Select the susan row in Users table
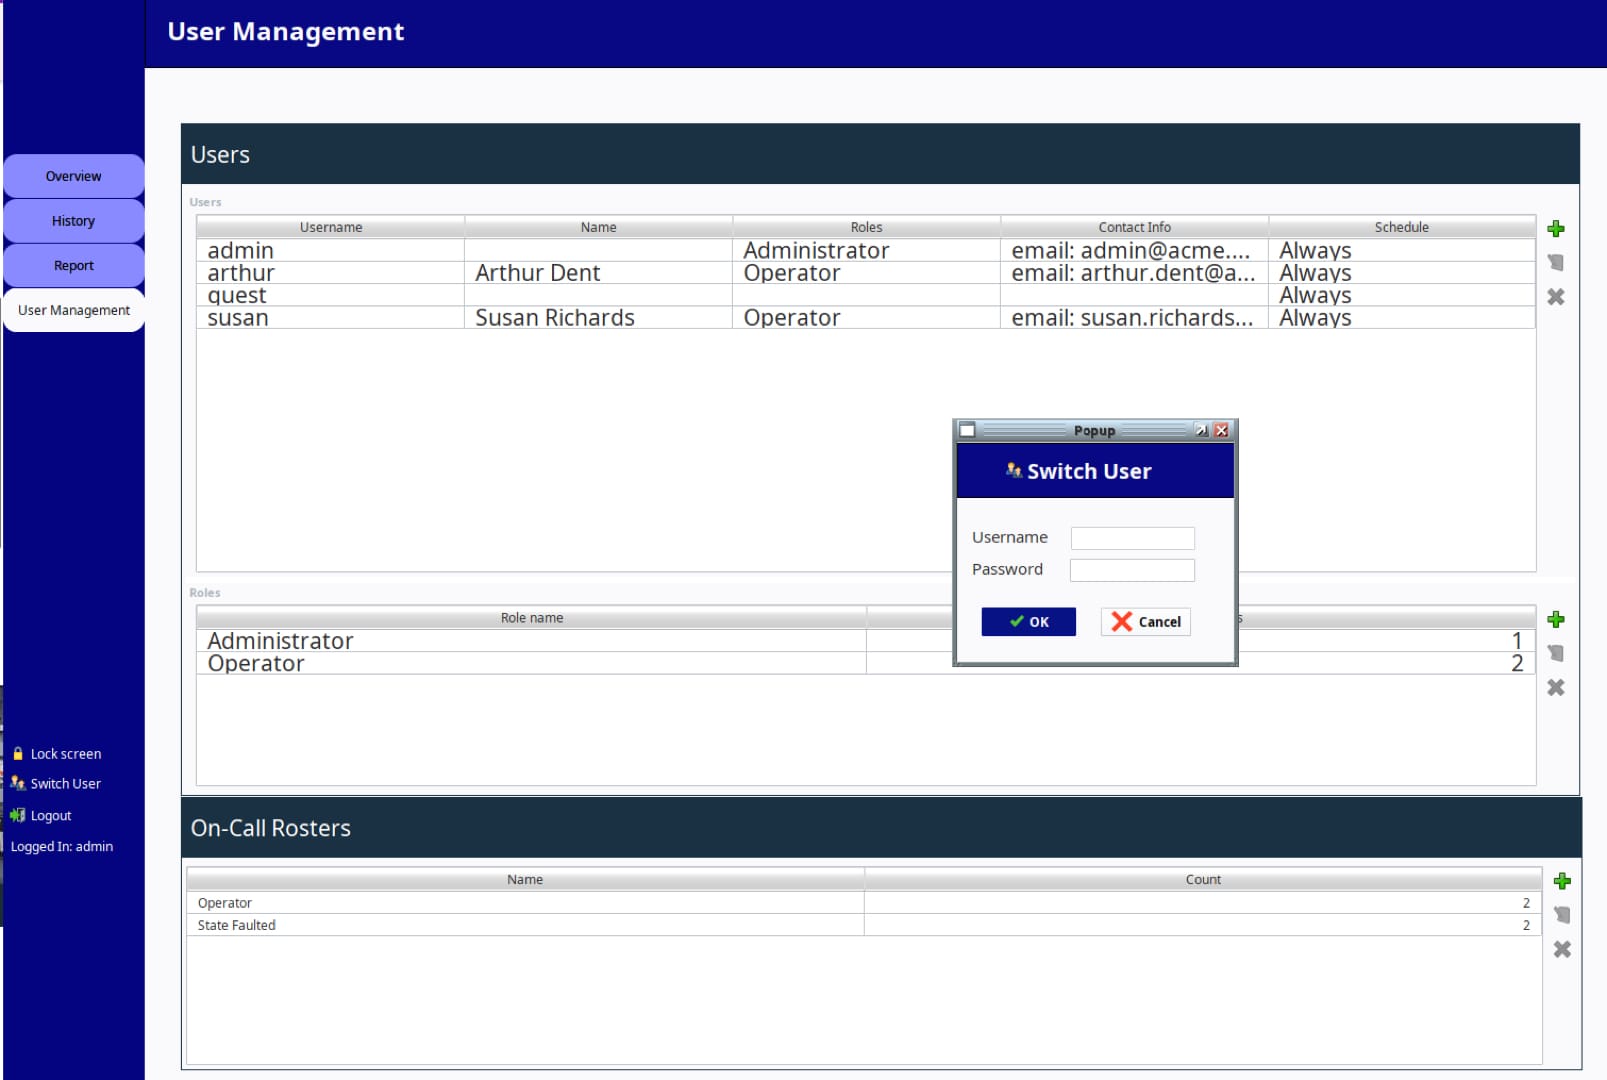The width and height of the screenshot is (1607, 1080). point(330,318)
